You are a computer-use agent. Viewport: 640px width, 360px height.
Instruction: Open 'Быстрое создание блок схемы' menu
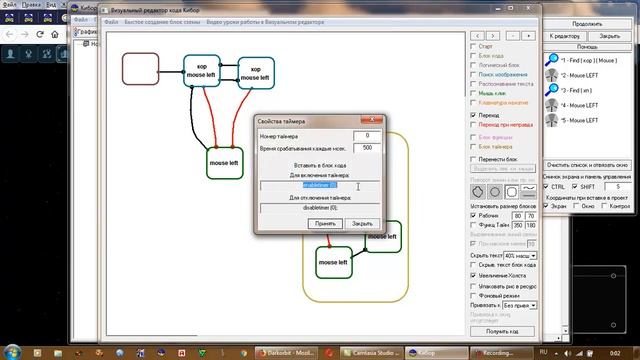162,22
